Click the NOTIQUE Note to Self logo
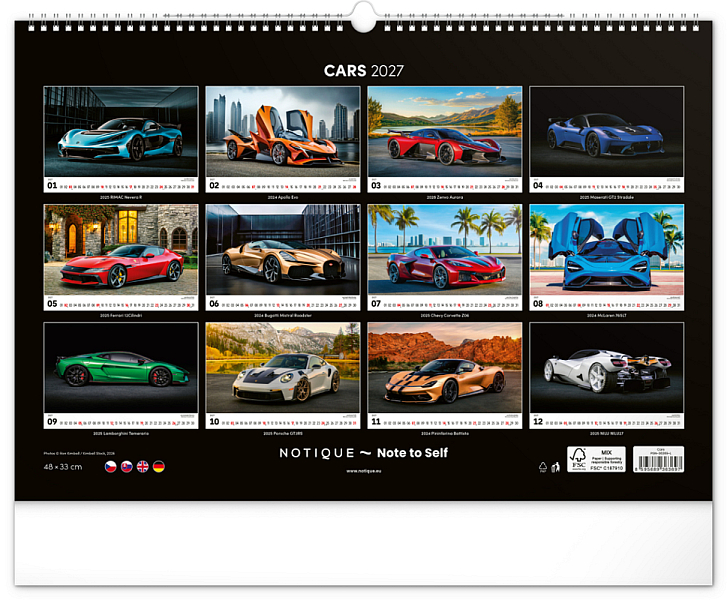 click(364, 453)
